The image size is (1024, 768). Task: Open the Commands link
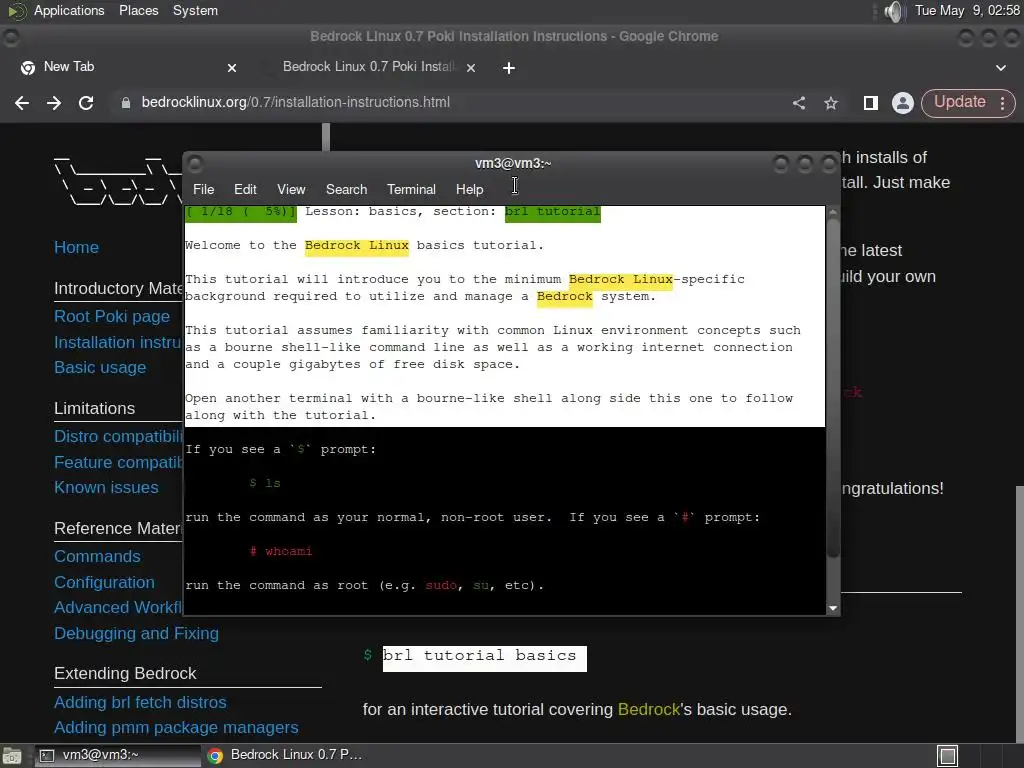(x=97, y=556)
